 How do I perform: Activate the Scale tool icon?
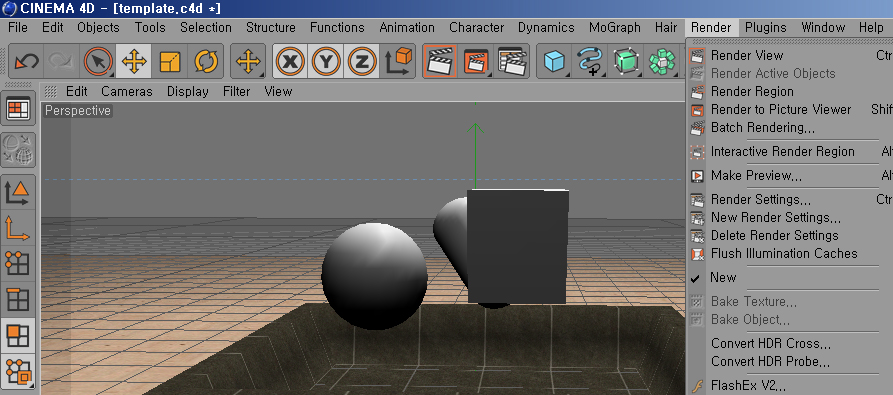coord(170,61)
